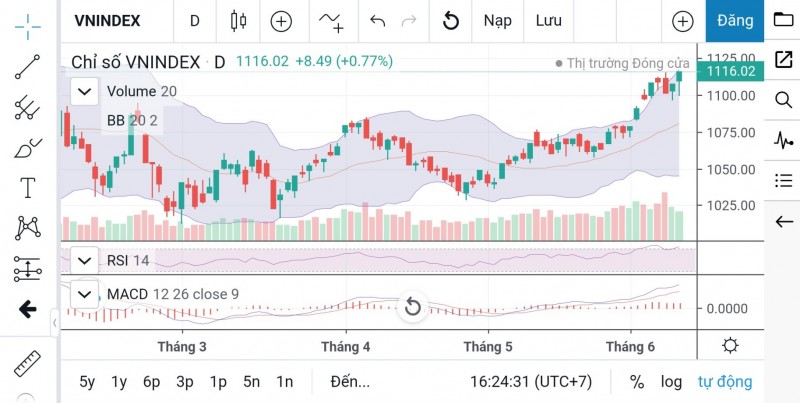Toggle the percent scale mode
This screenshot has width=800, height=403.
click(x=637, y=381)
